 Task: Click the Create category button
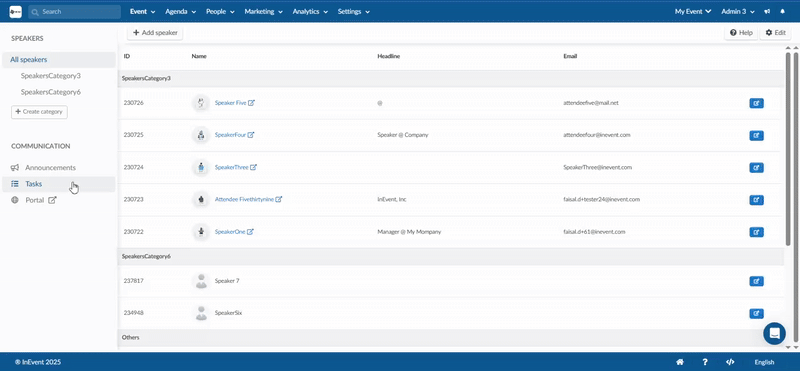(39, 112)
